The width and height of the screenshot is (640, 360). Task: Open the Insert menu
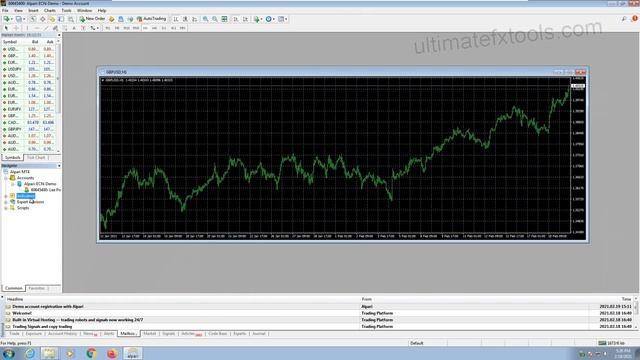tap(33, 11)
